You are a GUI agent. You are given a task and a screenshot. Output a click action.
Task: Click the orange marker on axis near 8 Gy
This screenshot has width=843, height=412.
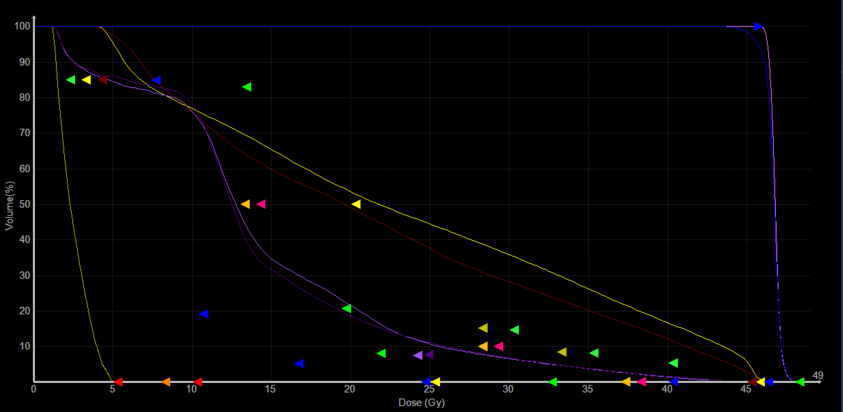(166, 382)
